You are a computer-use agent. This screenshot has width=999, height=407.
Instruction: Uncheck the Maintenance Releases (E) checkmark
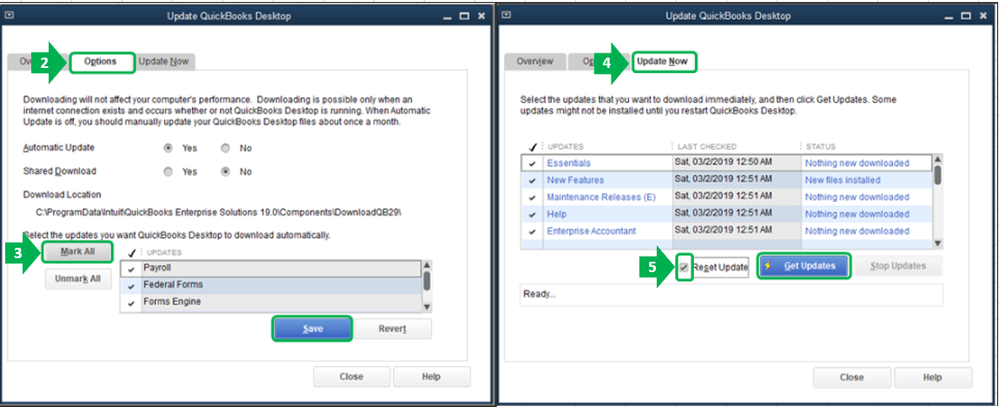click(x=532, y=197)
